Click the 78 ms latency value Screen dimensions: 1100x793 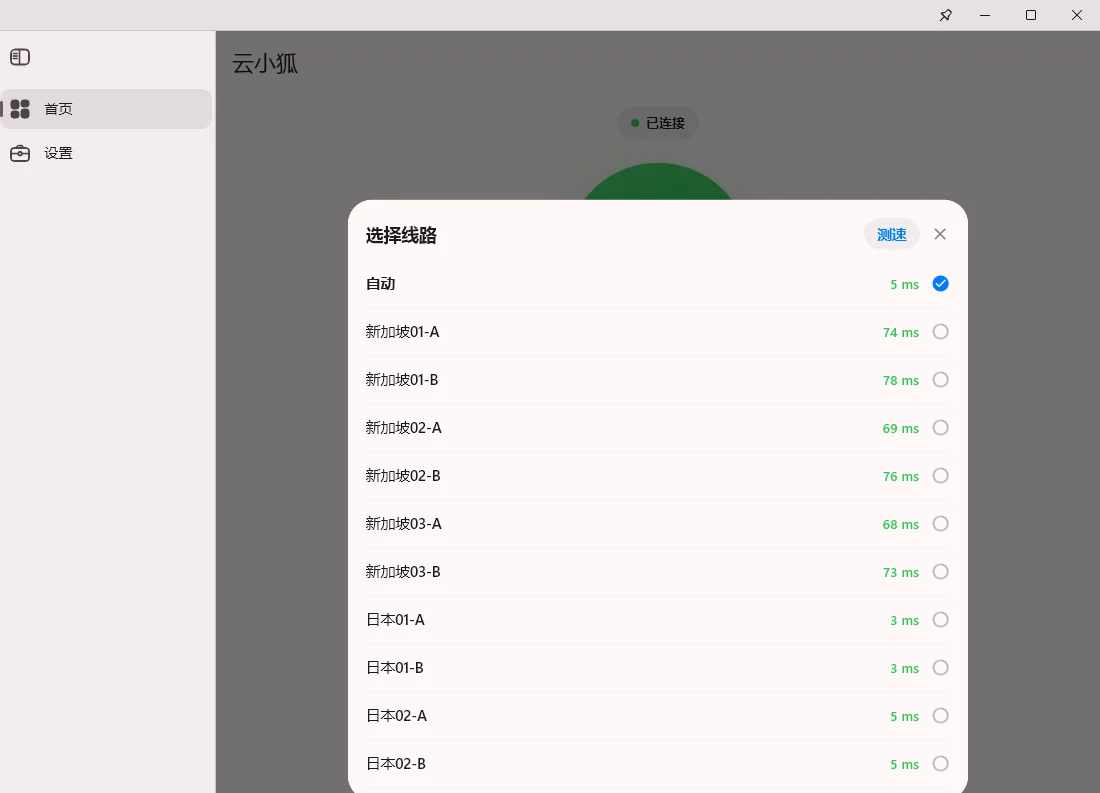click(x=901, y=380)
